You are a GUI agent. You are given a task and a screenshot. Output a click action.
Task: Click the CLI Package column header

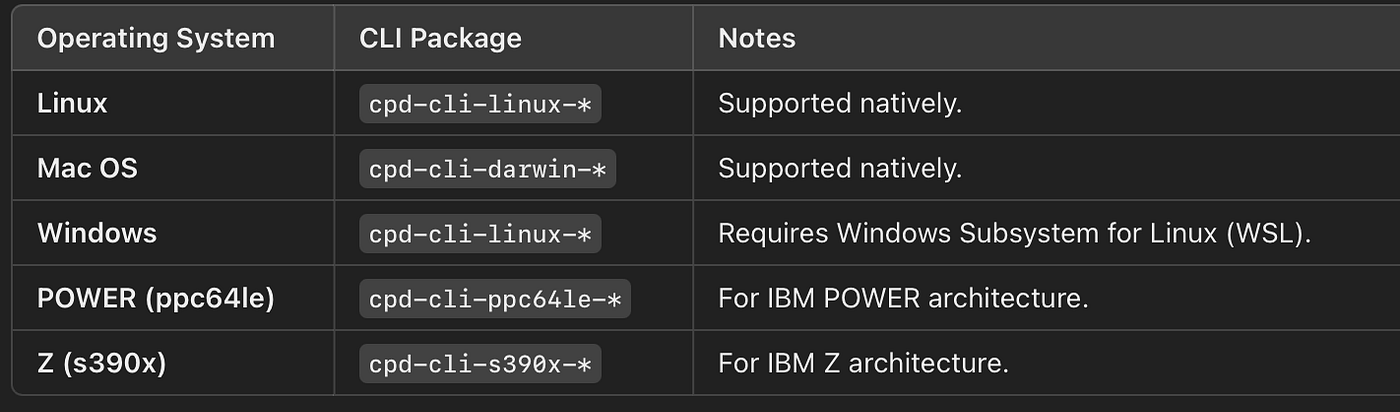pos(440,38)
